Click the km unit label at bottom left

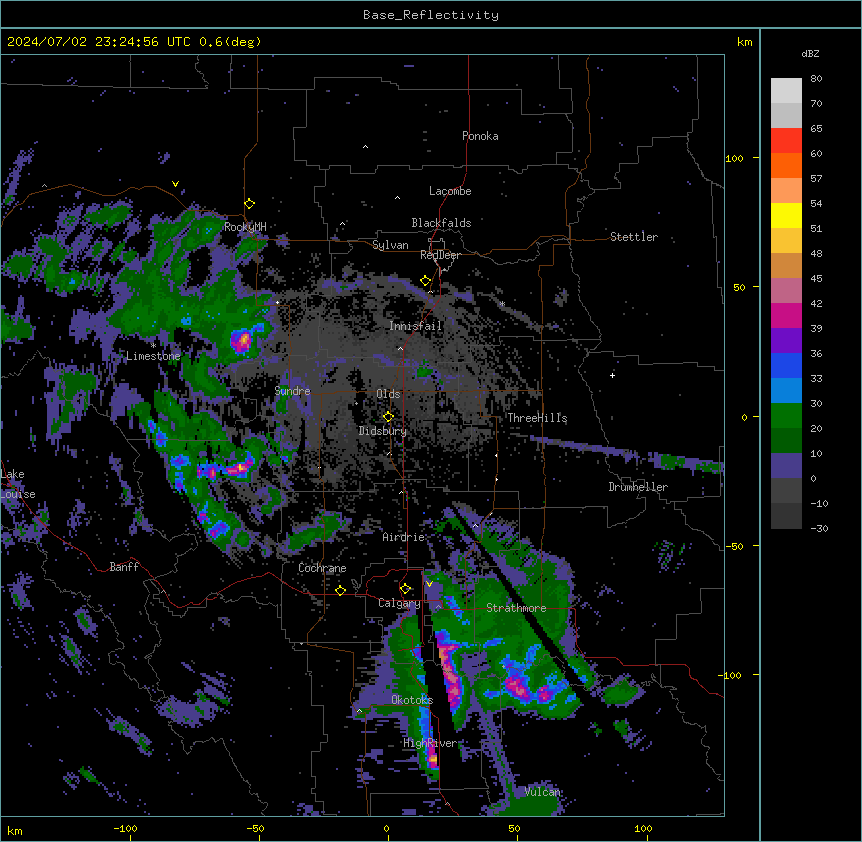click(14, 830)
